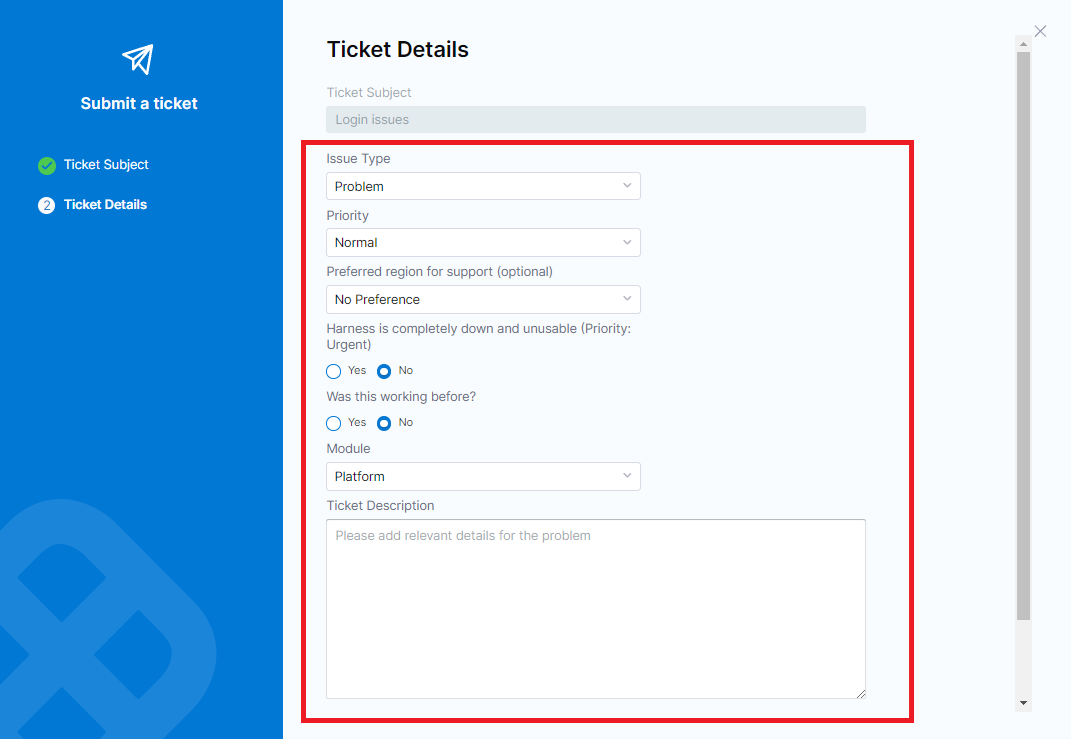1071x739 pixels.
Task: Click the step 2 number badge
Action: (x=46, y=205)
